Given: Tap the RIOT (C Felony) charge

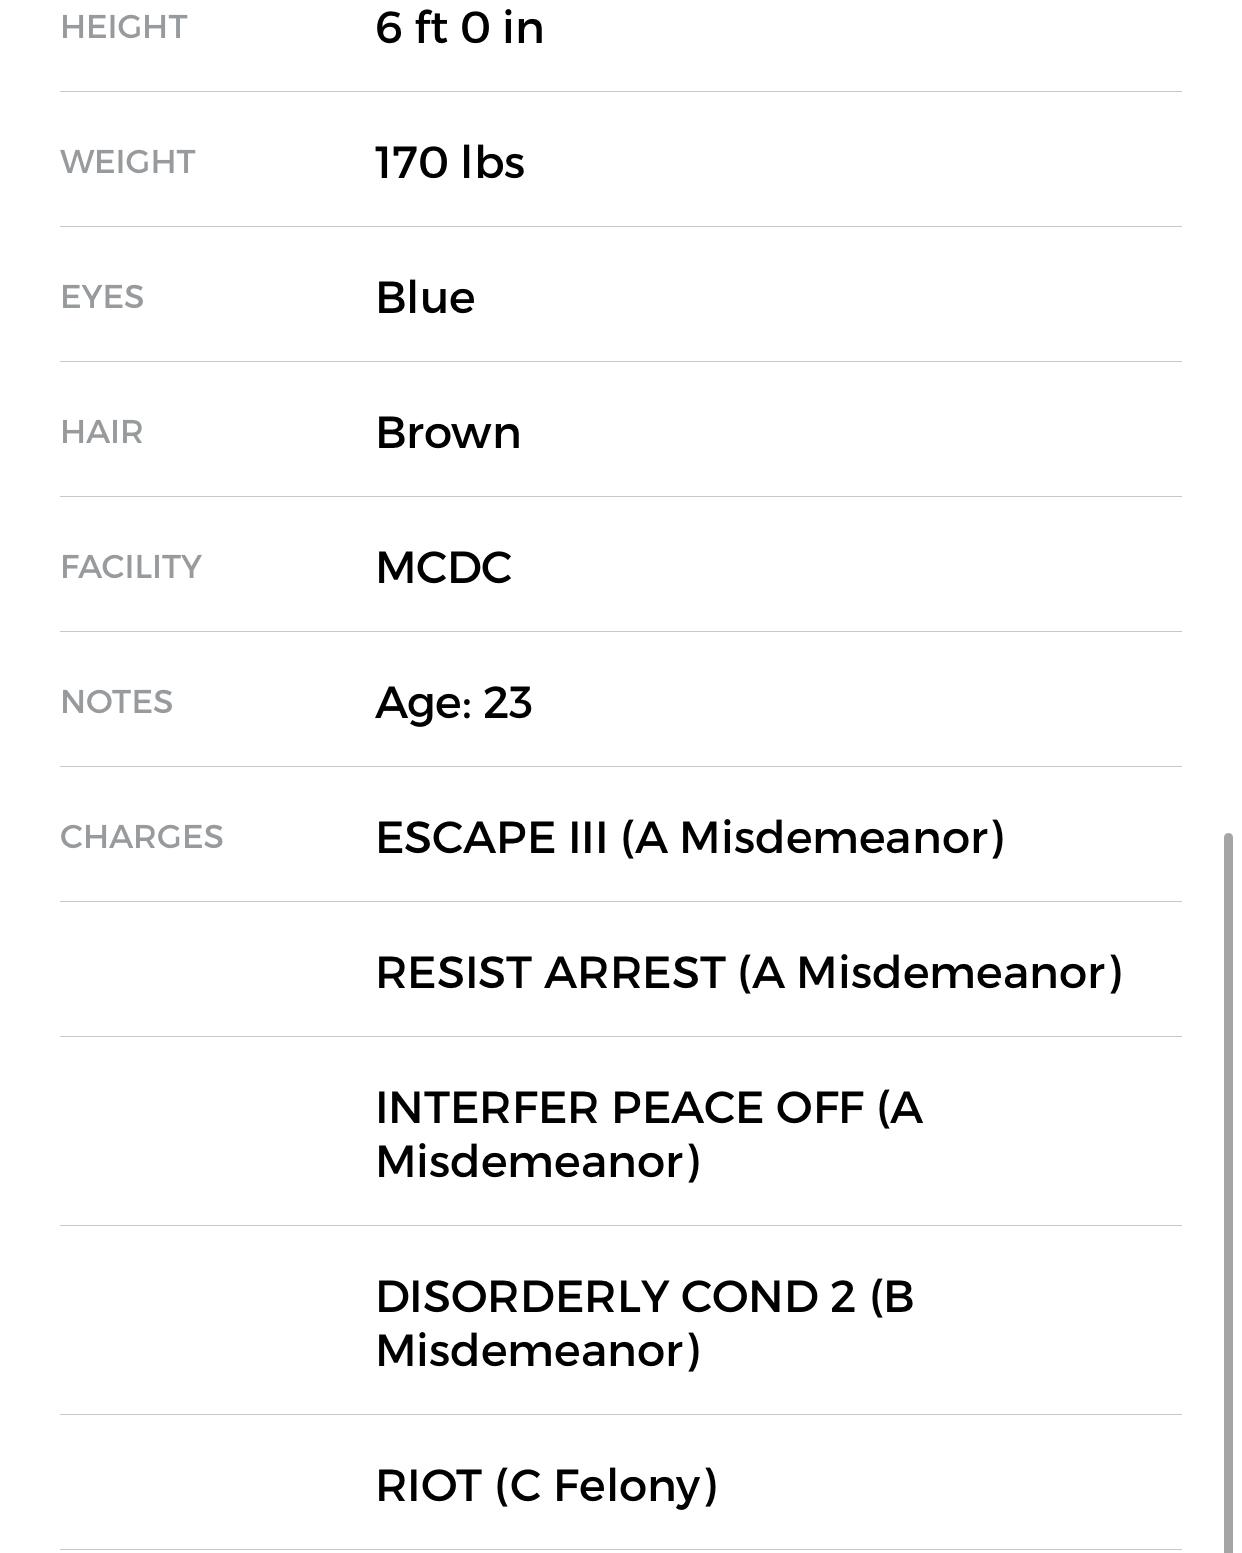Looking at the screenshot, I should pyautogui.click(x=546, y=1486).
